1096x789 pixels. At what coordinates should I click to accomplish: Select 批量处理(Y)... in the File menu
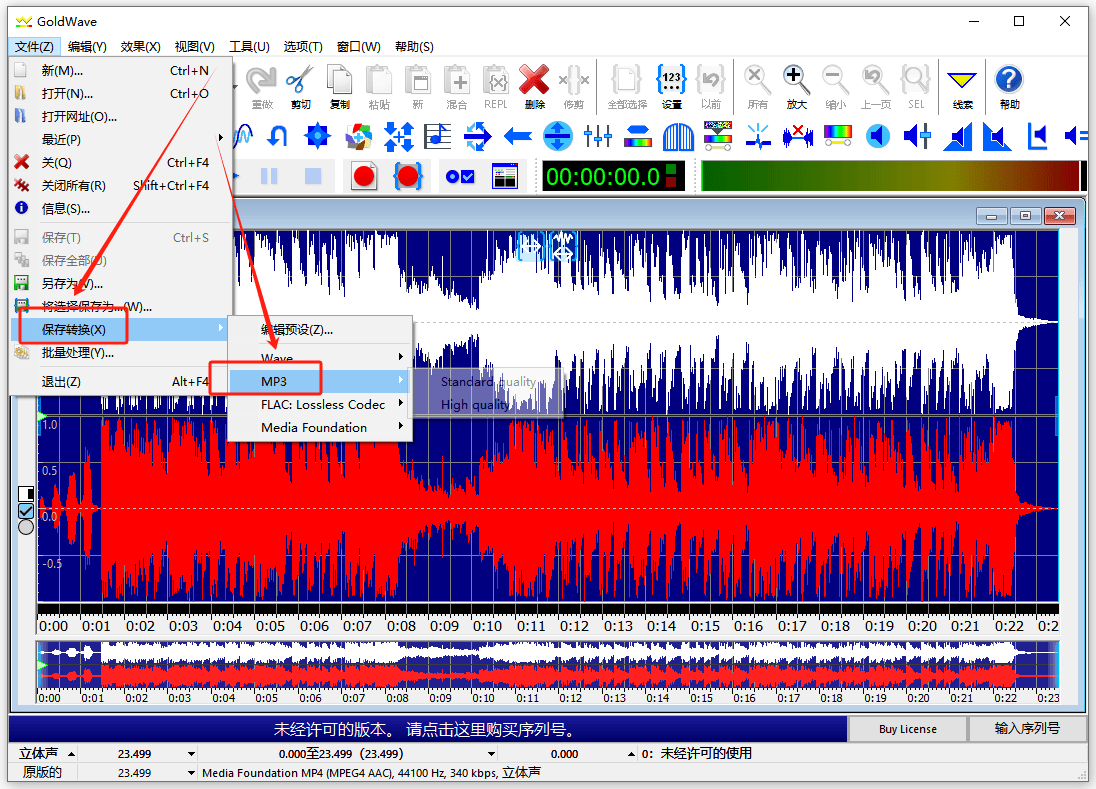(78, 353)
